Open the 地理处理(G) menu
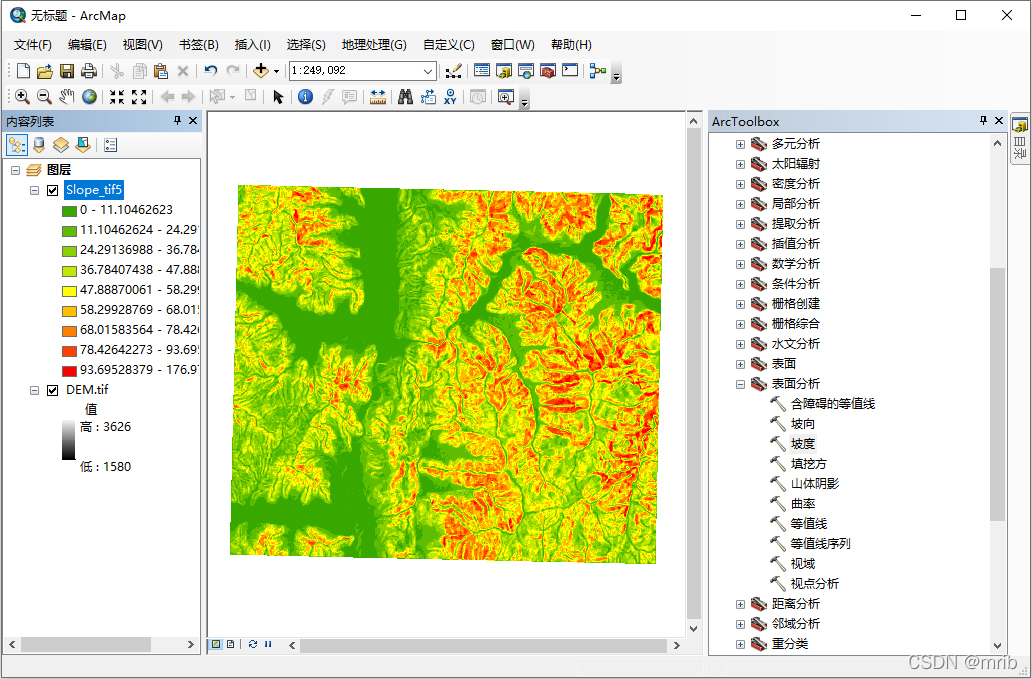Image resolution: width=1032 pixels, height=679 pixels. click(374, 45)
